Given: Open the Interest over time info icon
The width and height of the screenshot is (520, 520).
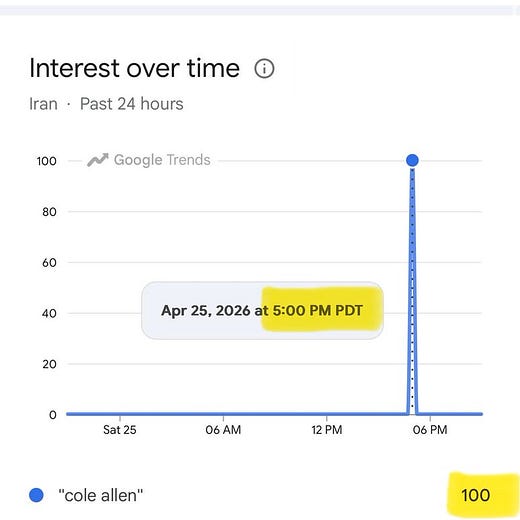Looking at the screenshot, I should (264, 69).
